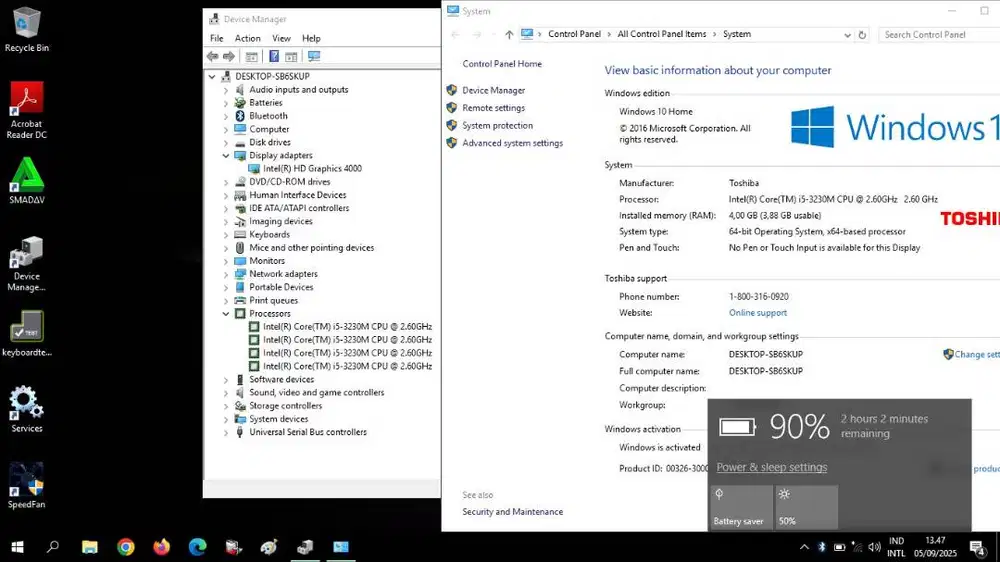Screen dimensions: 1000x562
Task: Click Scan for hardware changes toolbar icon
Action: click(x=314, y=57)
